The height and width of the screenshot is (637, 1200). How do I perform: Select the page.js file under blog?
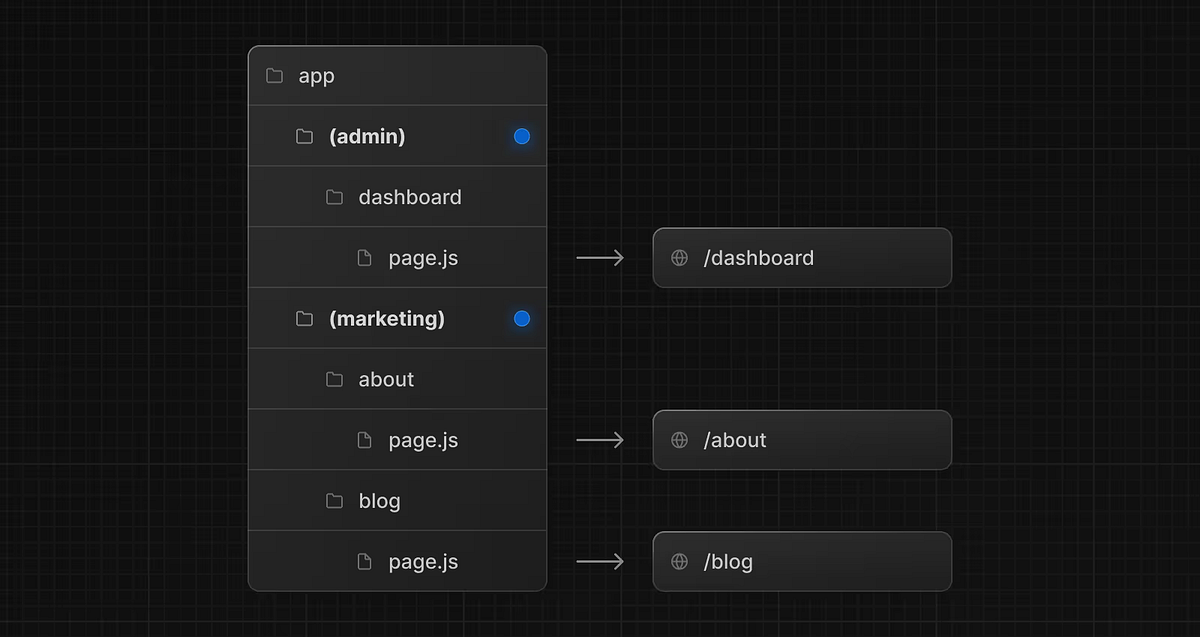point(422,561)
